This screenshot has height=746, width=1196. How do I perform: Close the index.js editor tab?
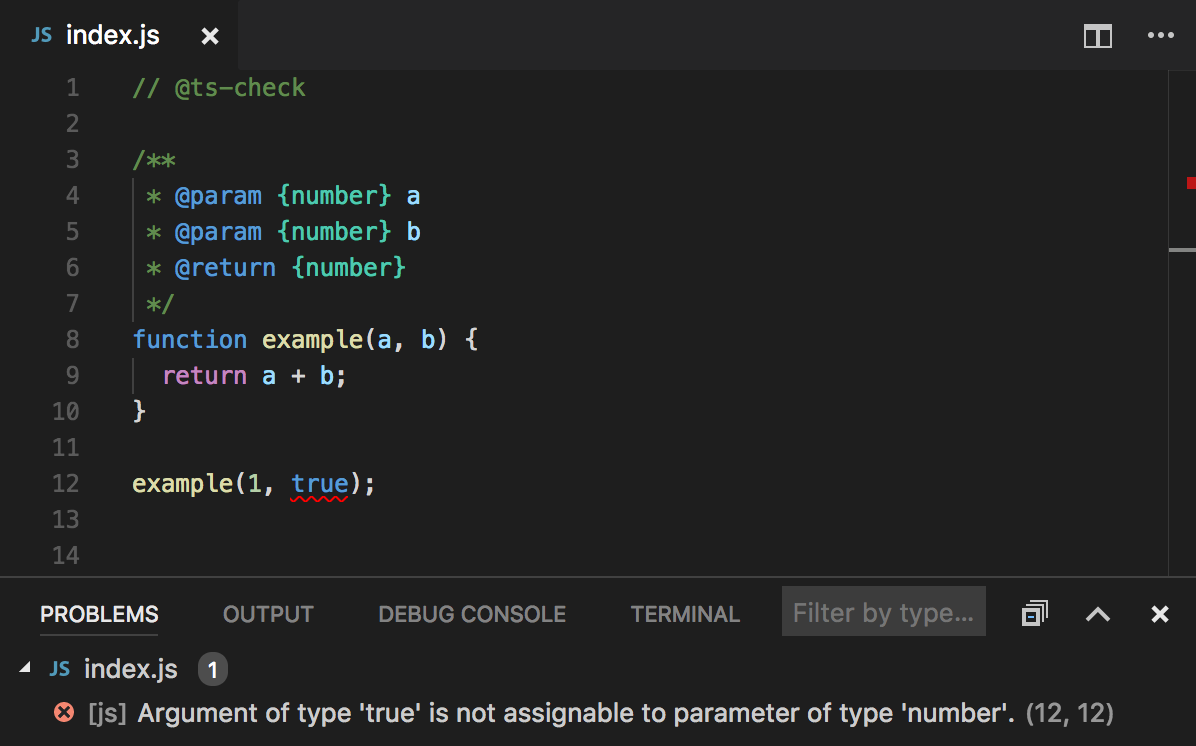209,35
